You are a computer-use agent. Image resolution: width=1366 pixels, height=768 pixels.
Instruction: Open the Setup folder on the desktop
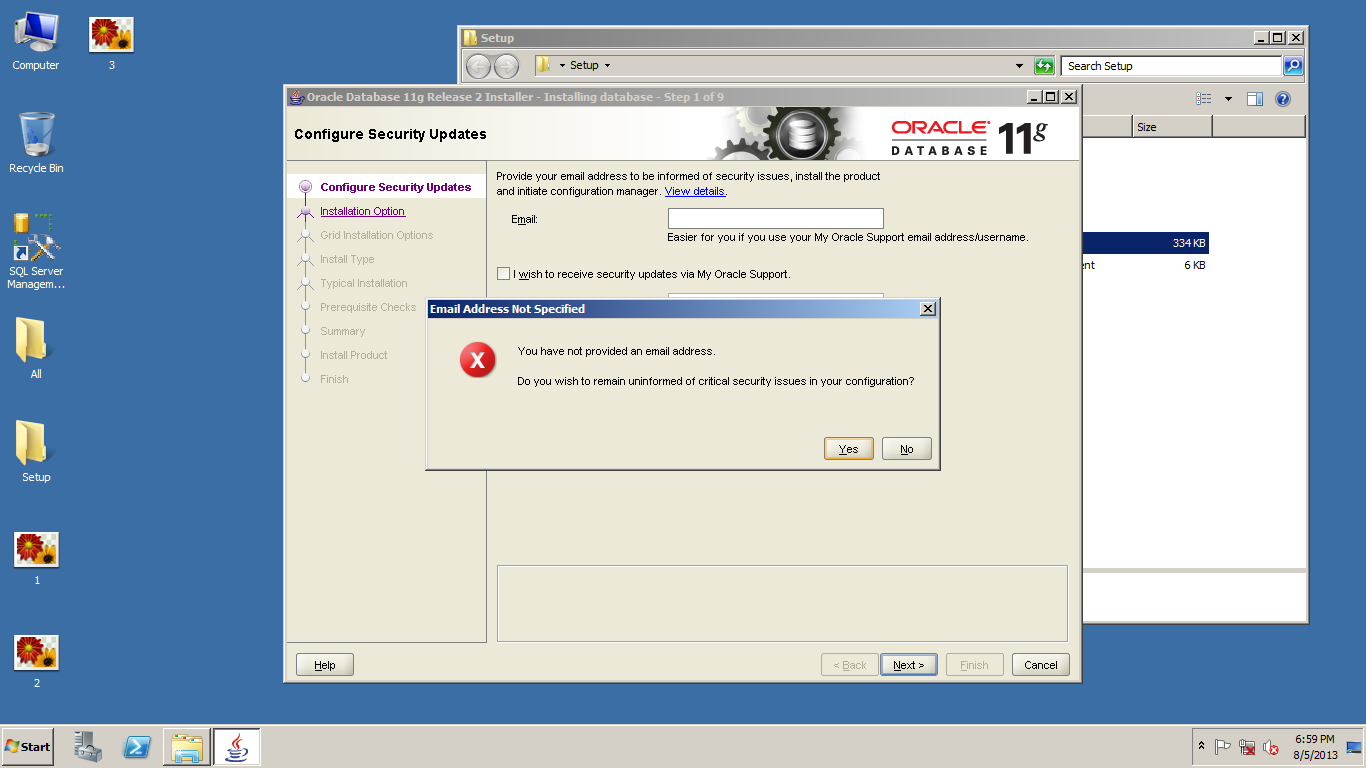pos(36,448)
